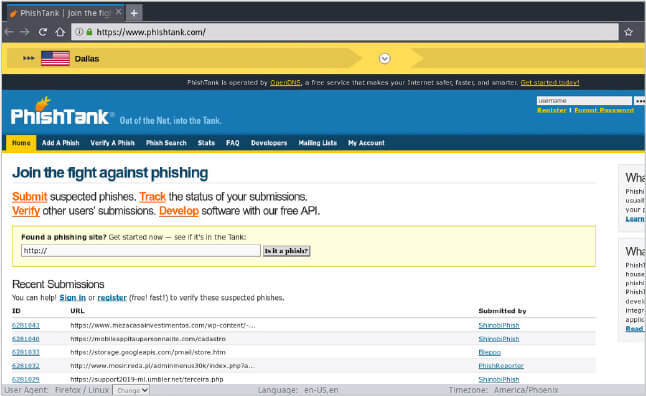Click the support2019-ml.umbler.net URL text
The height and width of the screenshot is (396, 646).
click(147, 379)
